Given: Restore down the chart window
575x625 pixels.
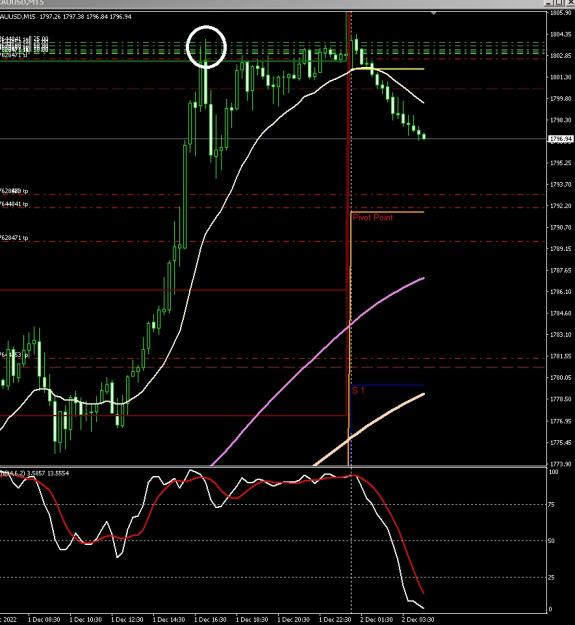Looking at the screenshot, I should click(559, 3).
